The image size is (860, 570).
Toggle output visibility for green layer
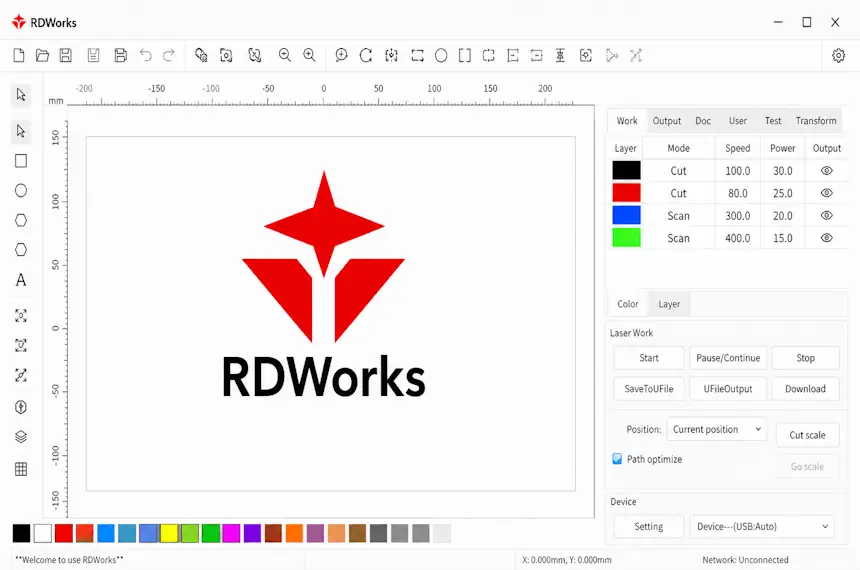827,238
